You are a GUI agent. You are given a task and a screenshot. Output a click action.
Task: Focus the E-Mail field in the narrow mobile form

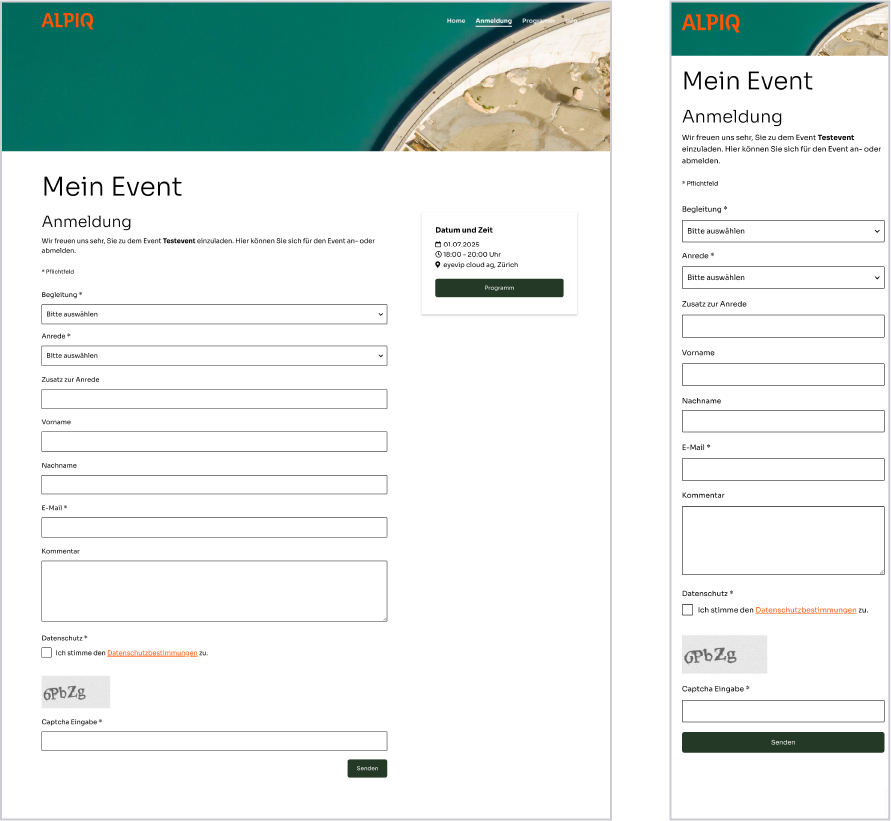[x=783, y=469]
